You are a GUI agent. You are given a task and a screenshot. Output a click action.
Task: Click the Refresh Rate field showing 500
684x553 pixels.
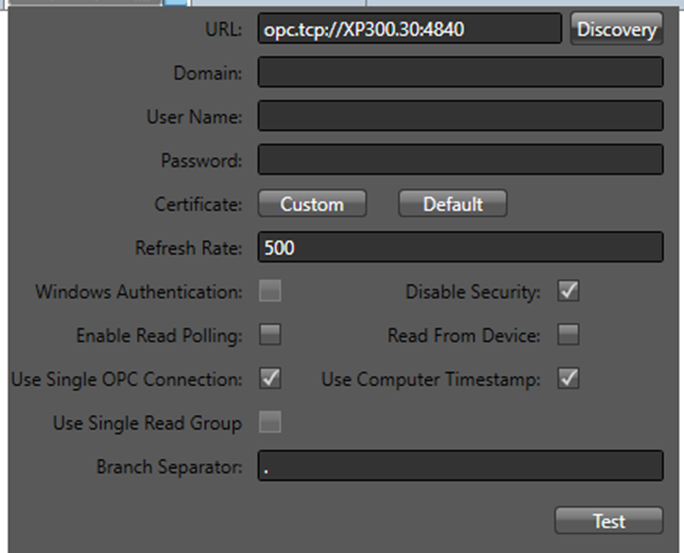[x=460, y=247]
